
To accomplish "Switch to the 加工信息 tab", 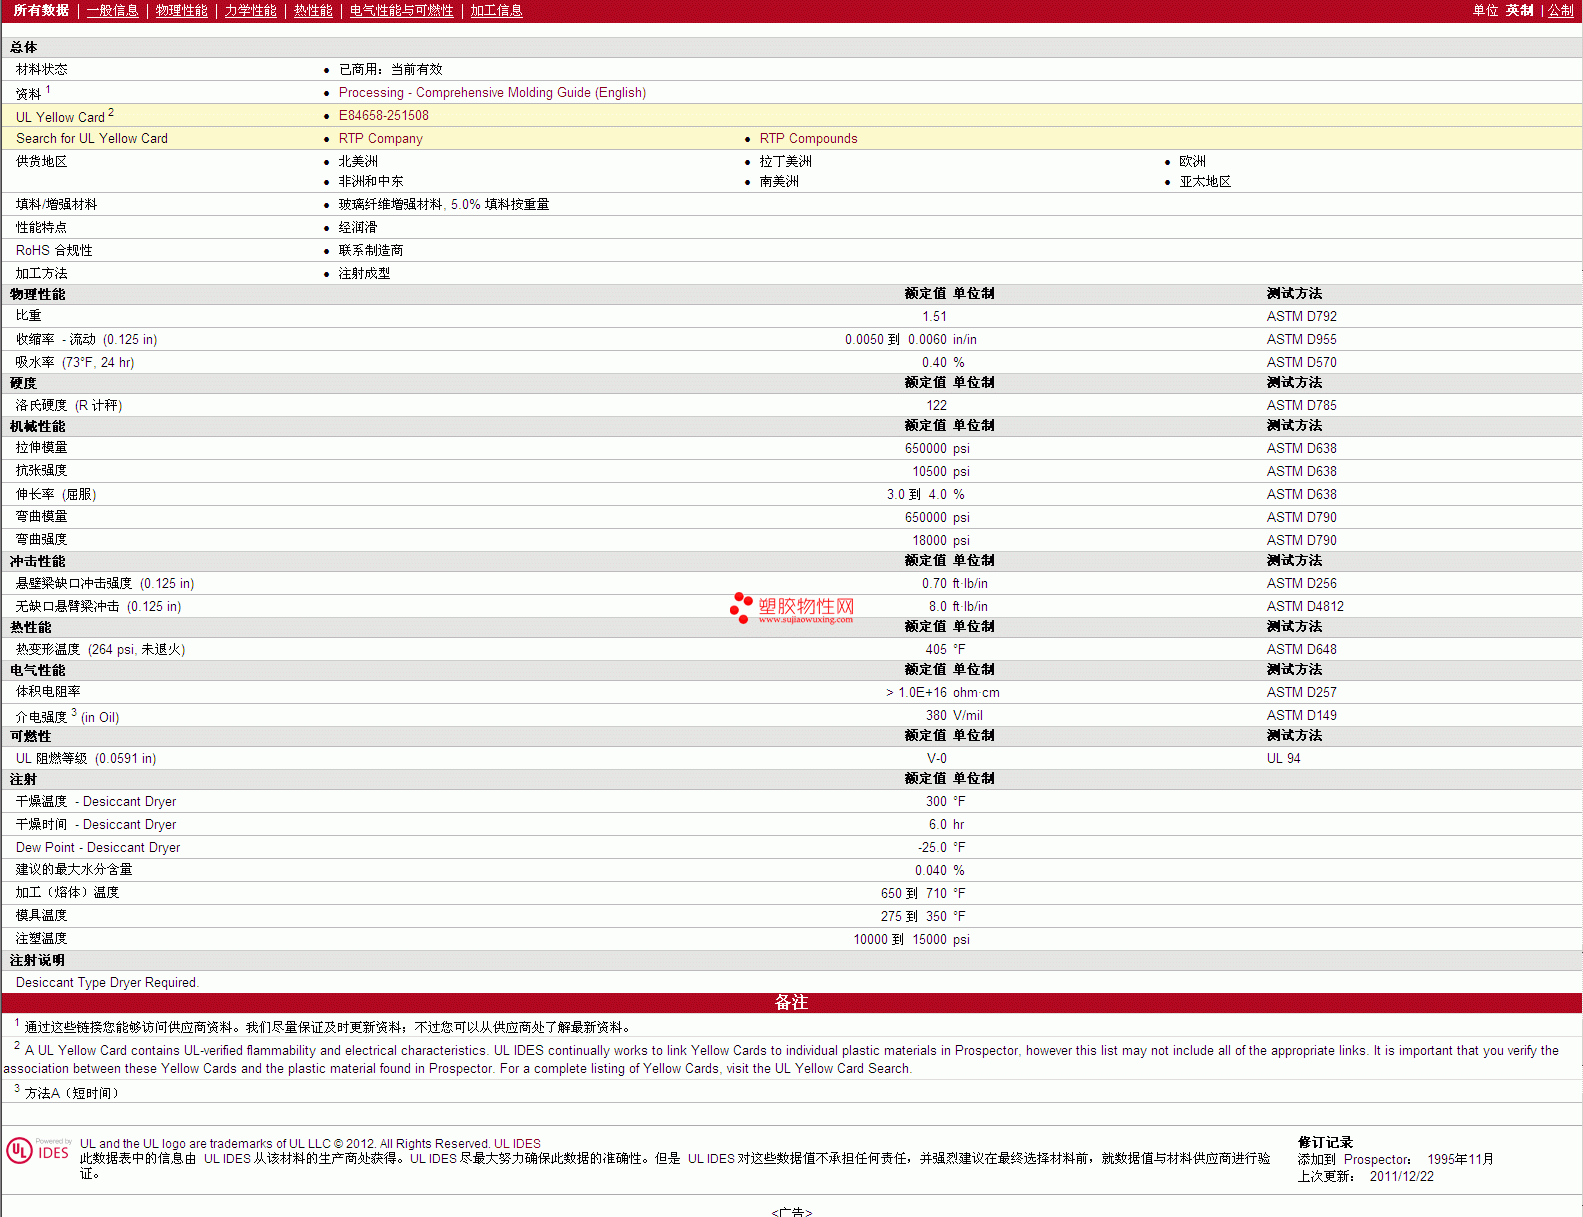I will point(497,10).
